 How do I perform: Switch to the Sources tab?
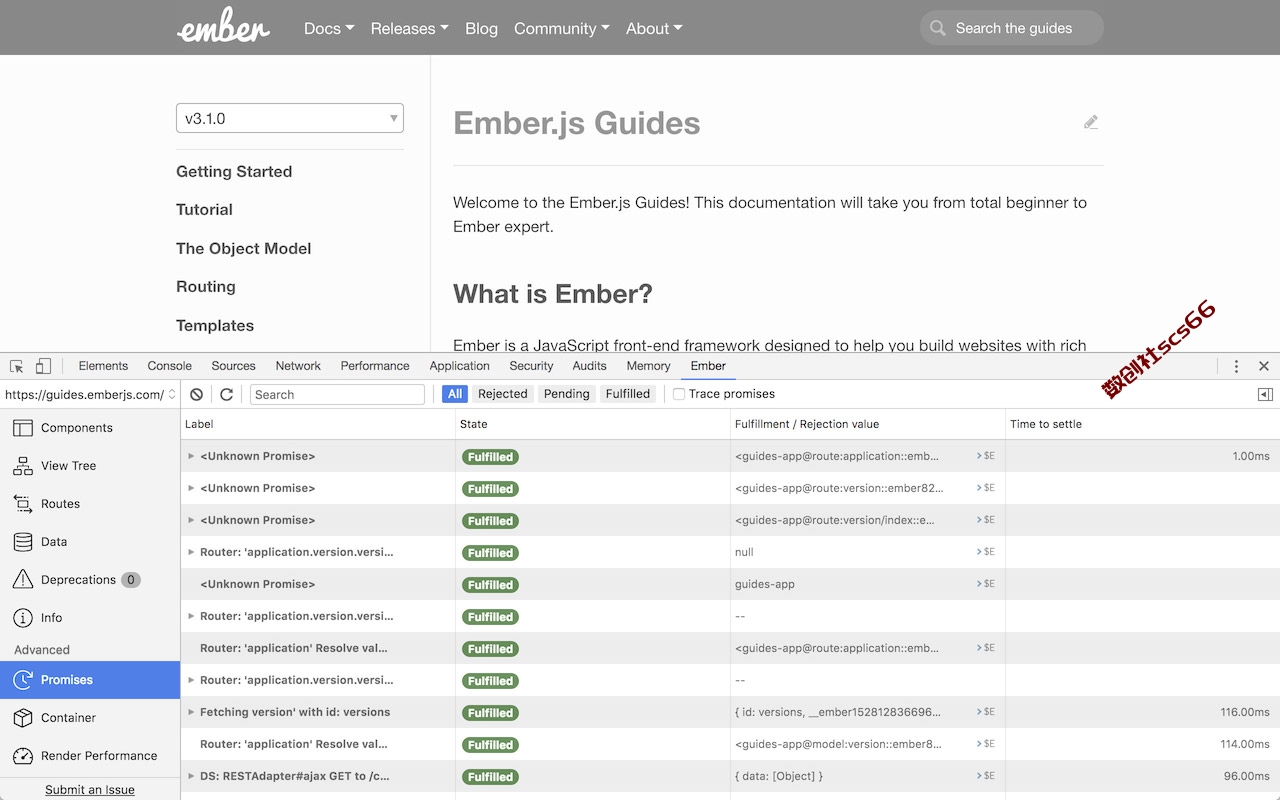click(x=233, y=366)
